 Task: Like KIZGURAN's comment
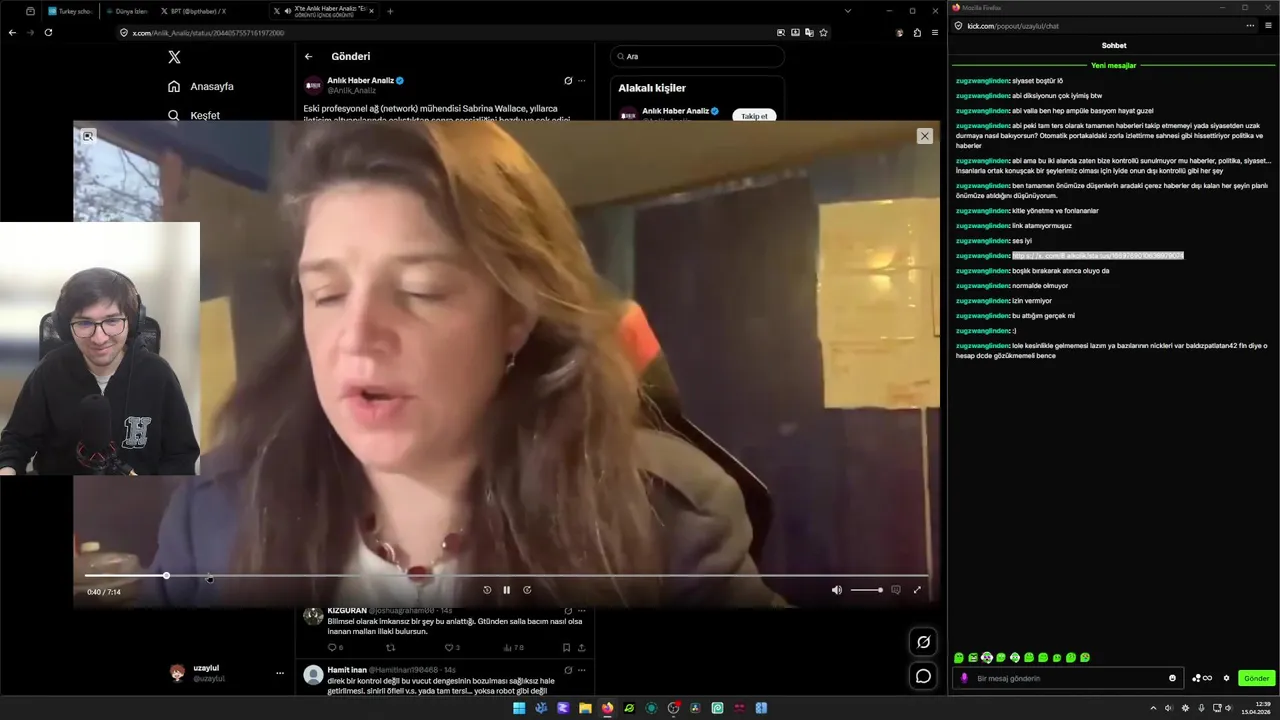coord(451,647)
